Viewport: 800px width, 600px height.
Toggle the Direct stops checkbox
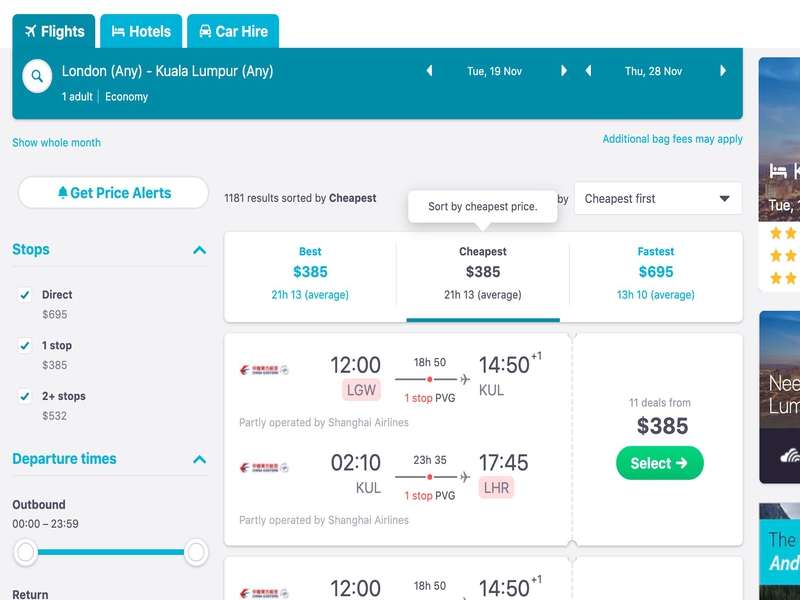(x=24, y=295)
